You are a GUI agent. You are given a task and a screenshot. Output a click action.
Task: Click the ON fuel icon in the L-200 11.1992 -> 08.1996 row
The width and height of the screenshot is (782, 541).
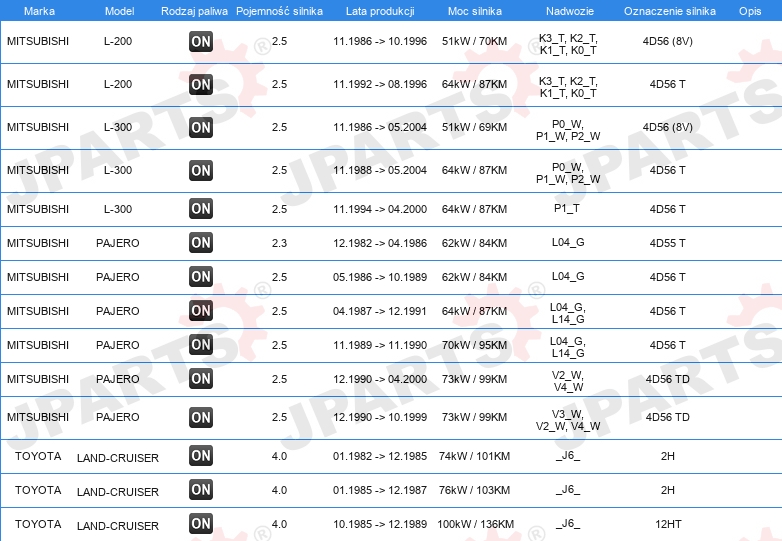pos(201,85)
